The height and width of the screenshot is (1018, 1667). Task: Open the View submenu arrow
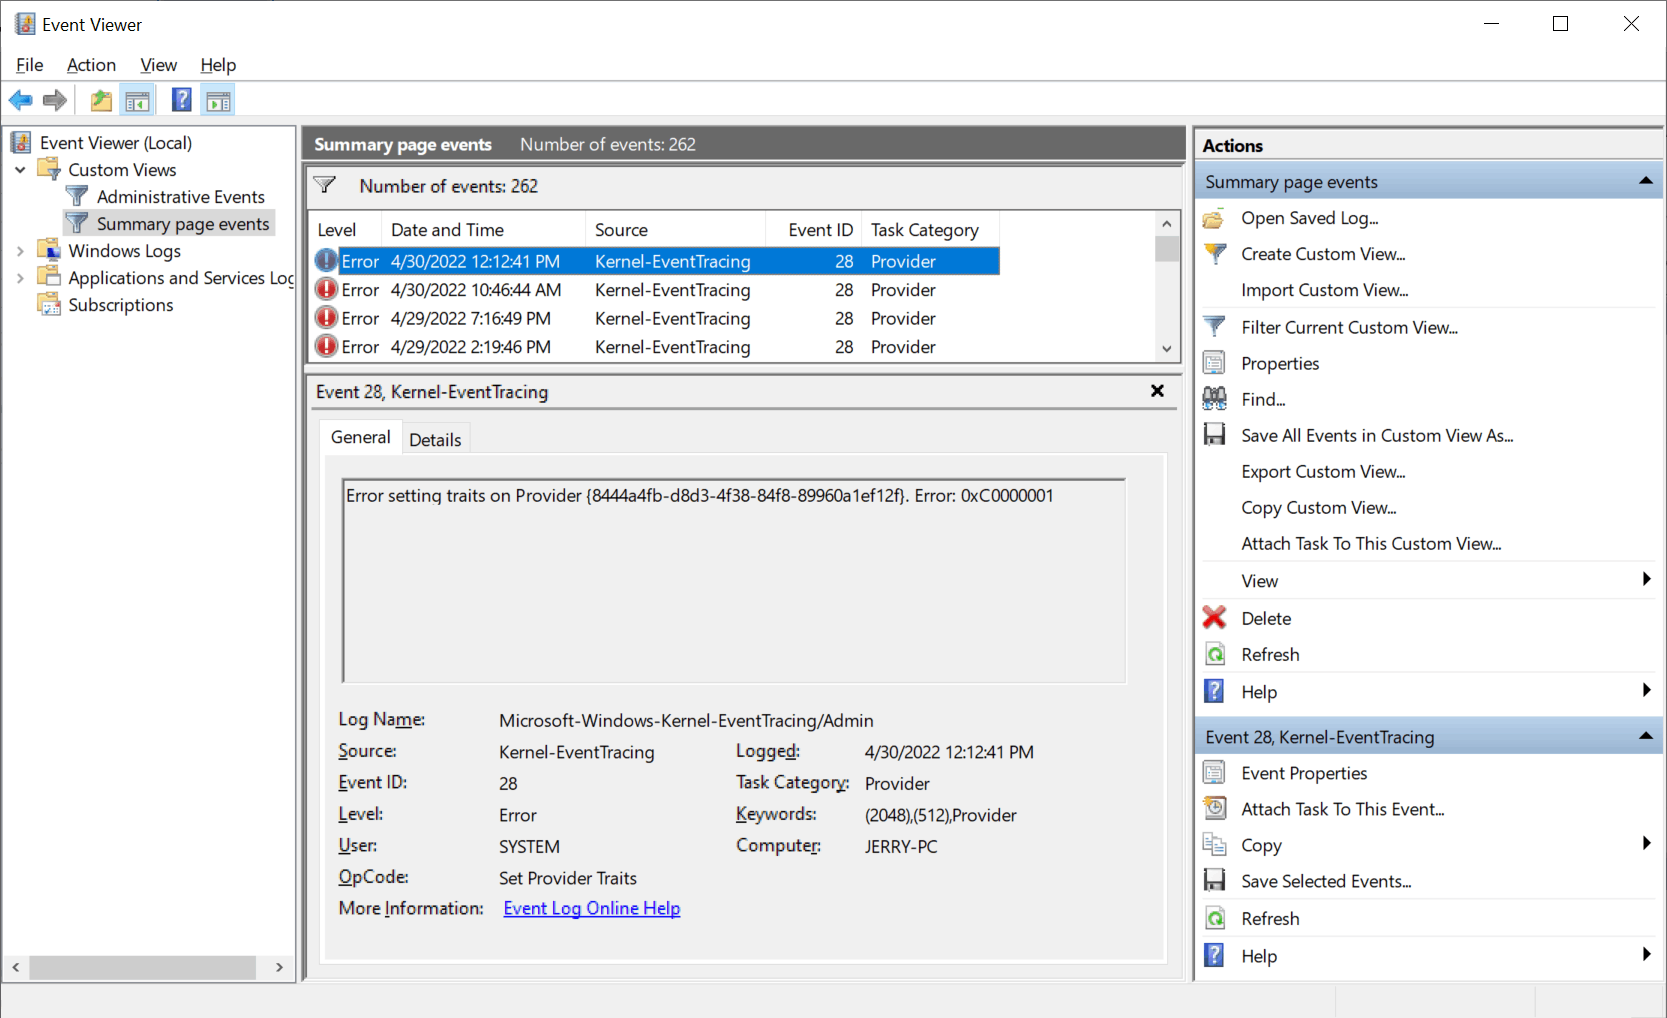click(x=1646, y=580)
